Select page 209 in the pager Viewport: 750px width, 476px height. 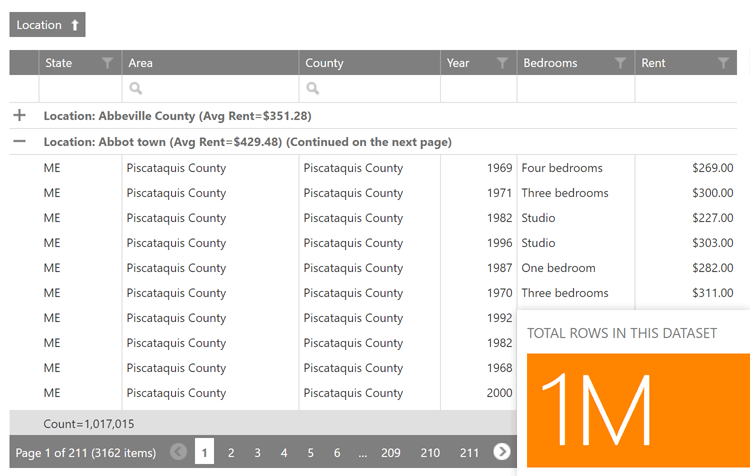click(x=391, y=453)
